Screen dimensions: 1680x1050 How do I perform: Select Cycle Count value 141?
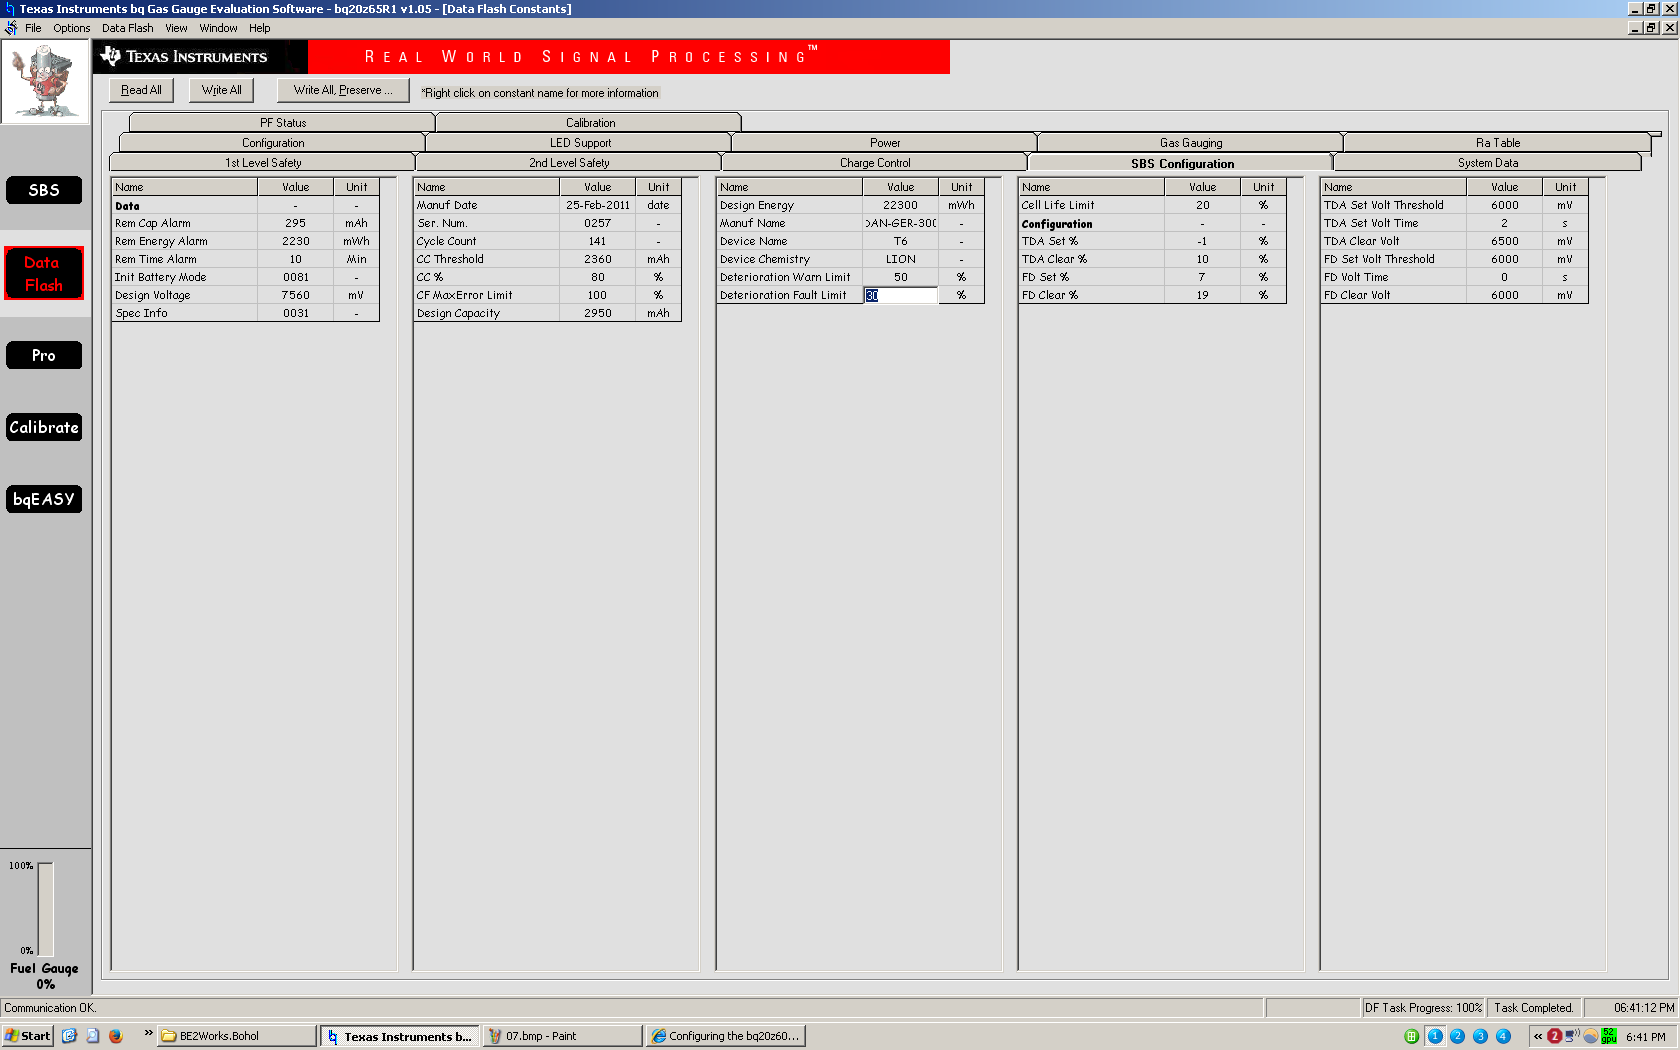click(598, 241)
